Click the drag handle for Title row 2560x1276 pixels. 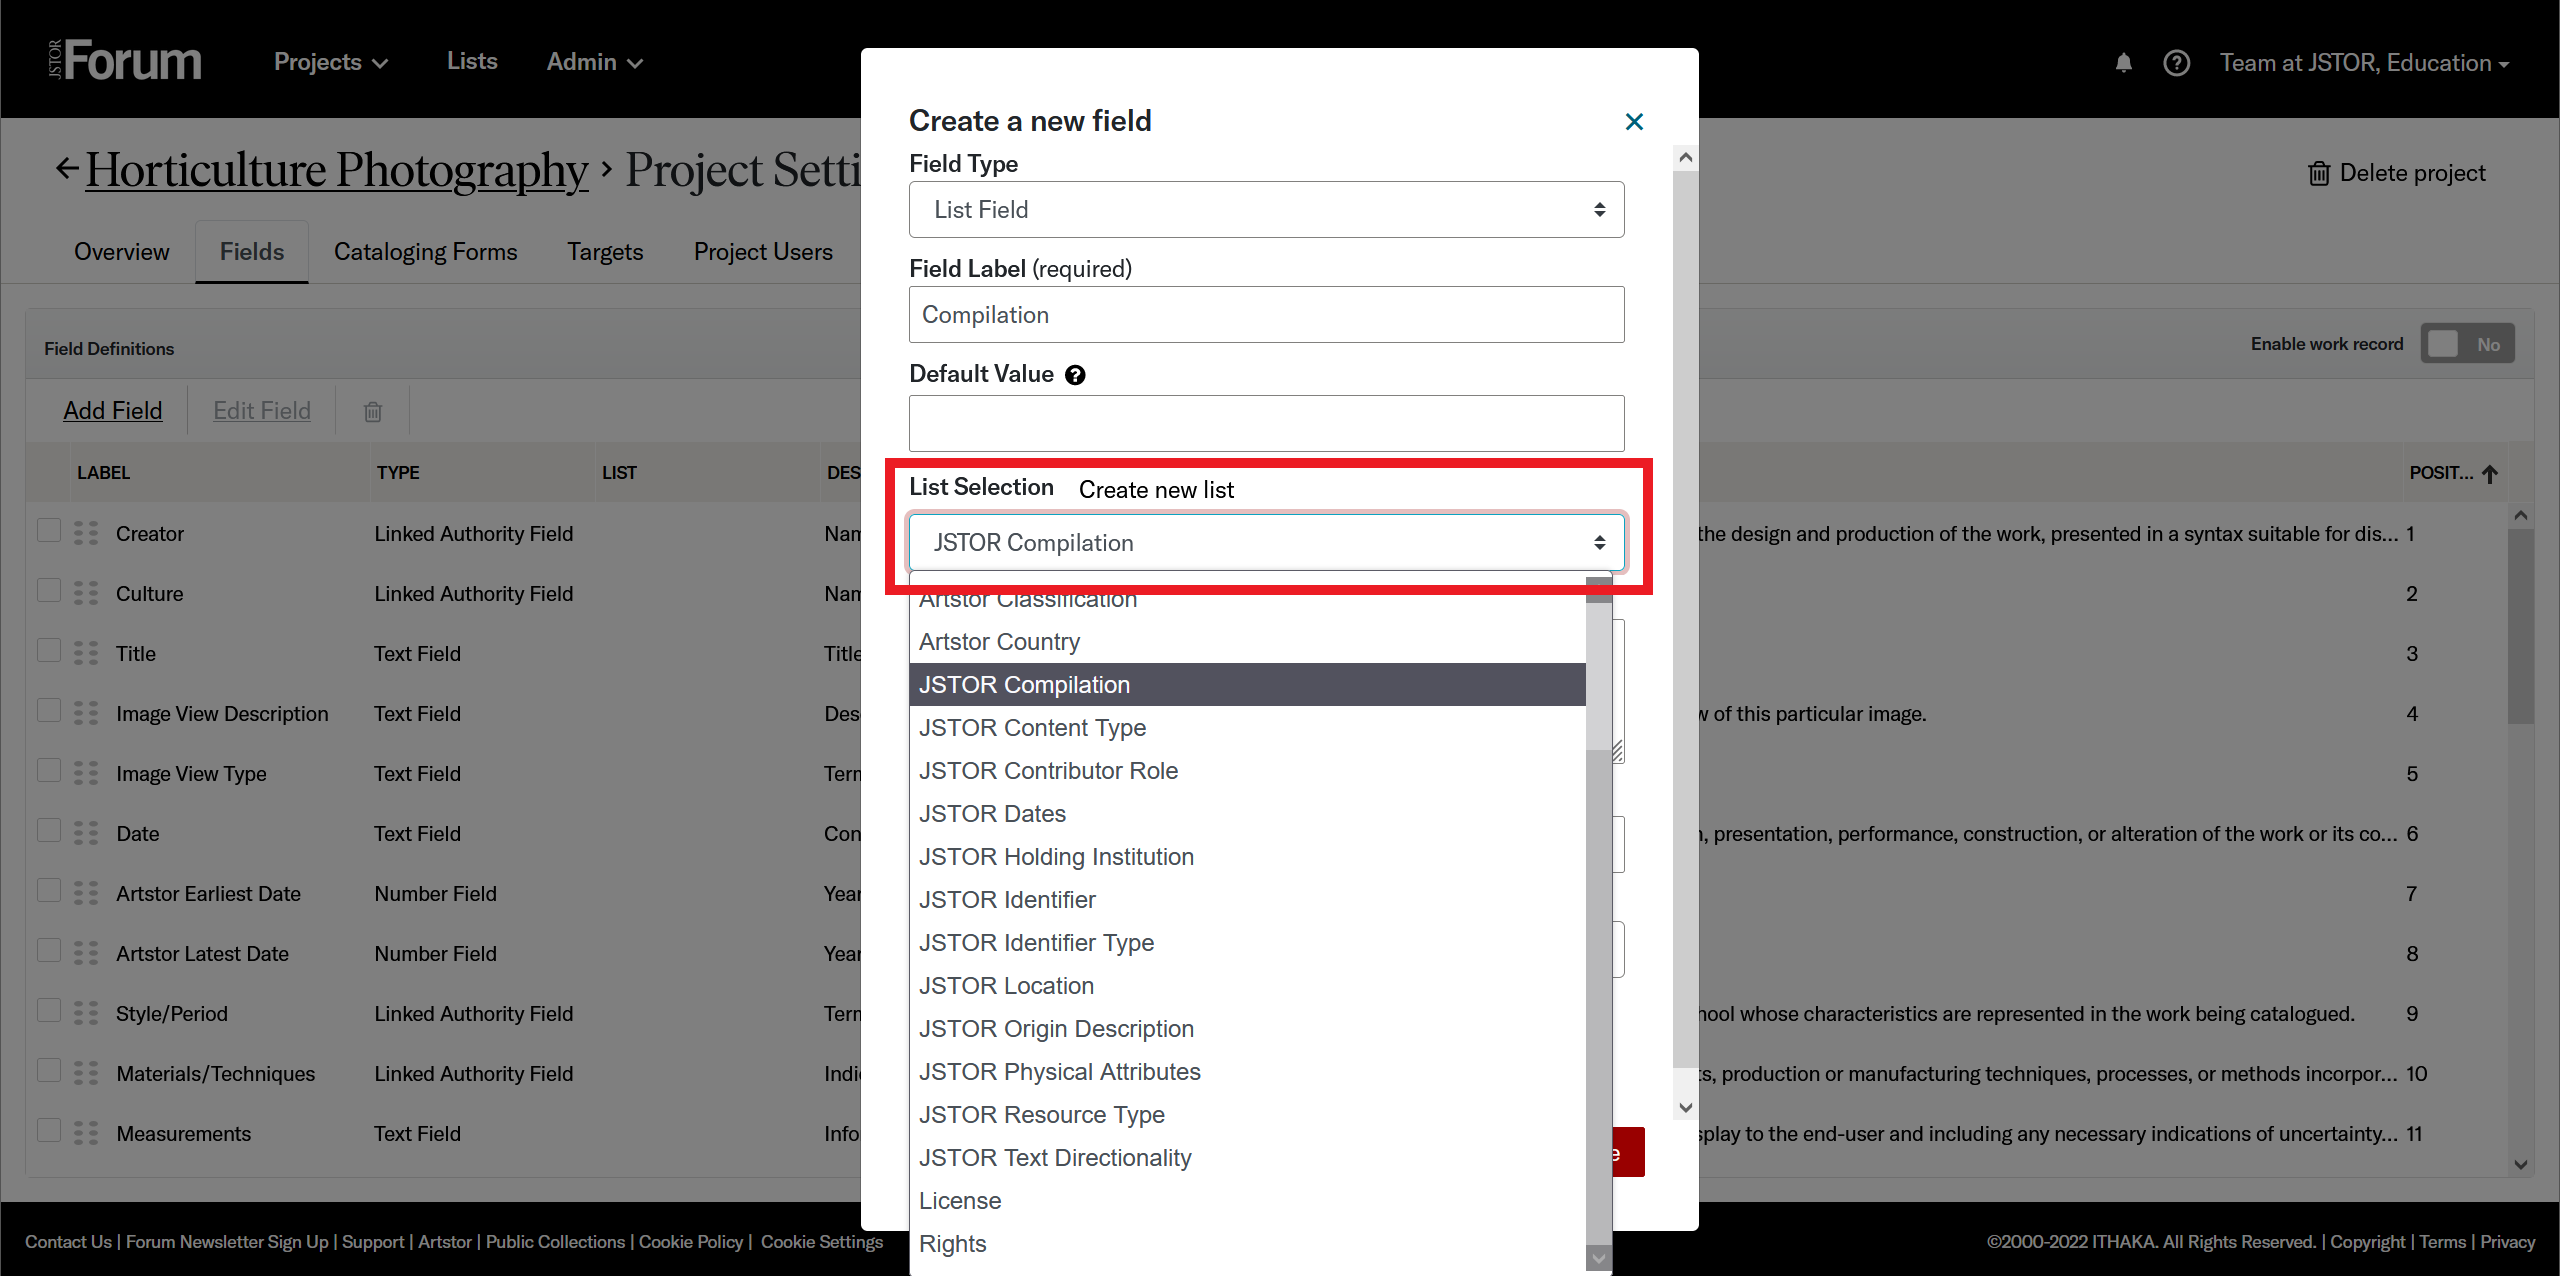coord(86,653)
